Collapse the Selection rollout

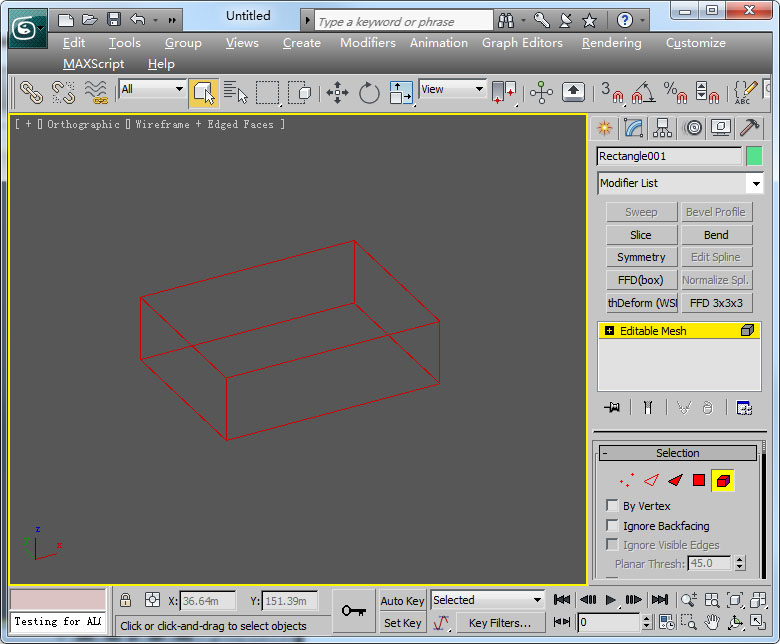pos(678,453)
